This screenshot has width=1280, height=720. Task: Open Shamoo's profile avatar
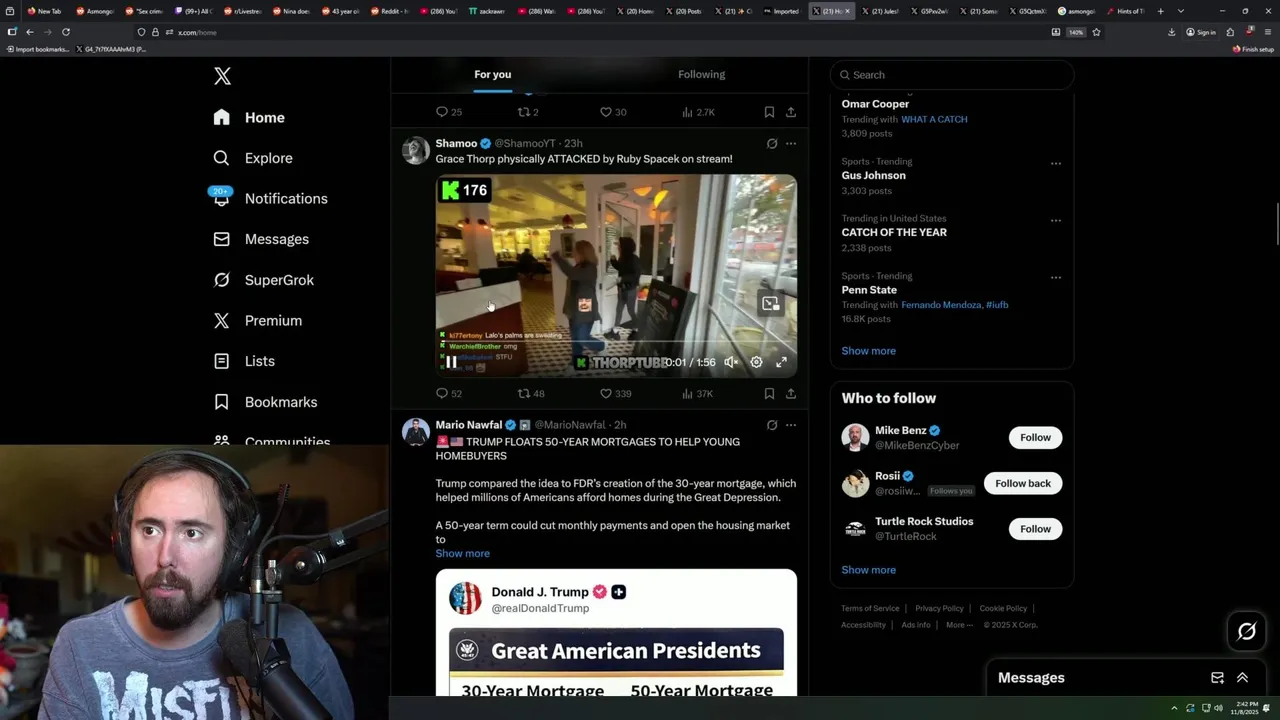pos(415,151)
